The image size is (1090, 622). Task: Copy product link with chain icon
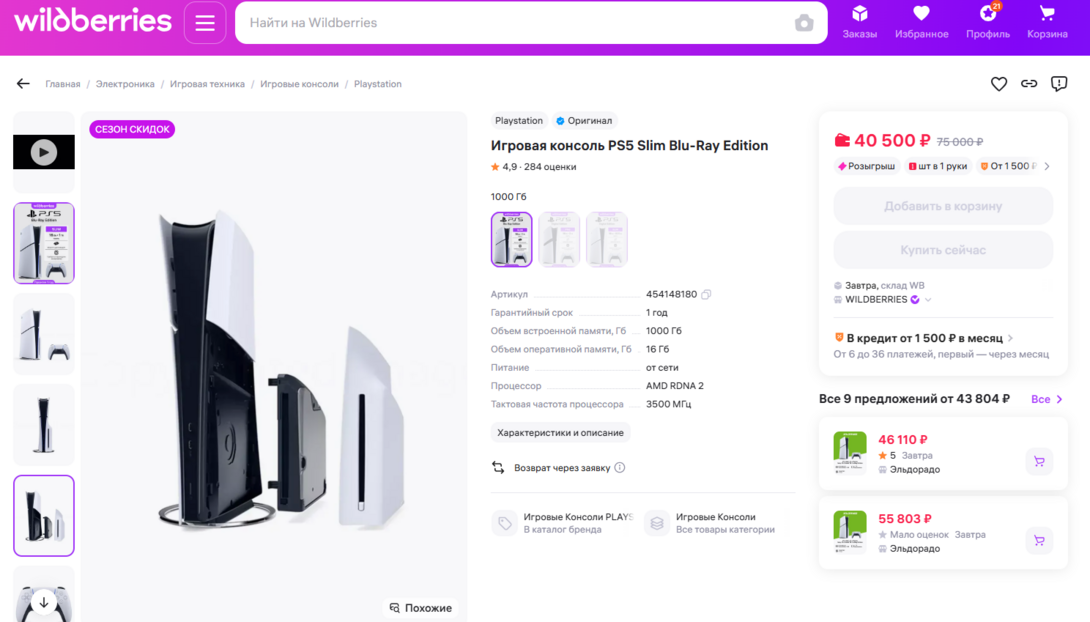coord(1029,84)
